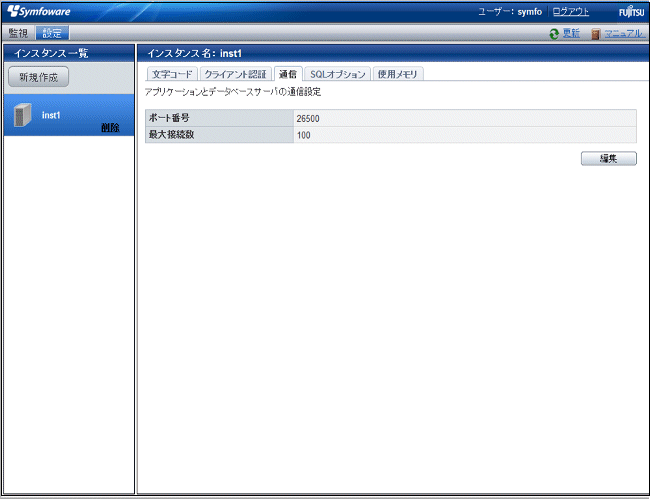Click the max connections value 100
The image size is (654, 499).
(x=304, y=135)
